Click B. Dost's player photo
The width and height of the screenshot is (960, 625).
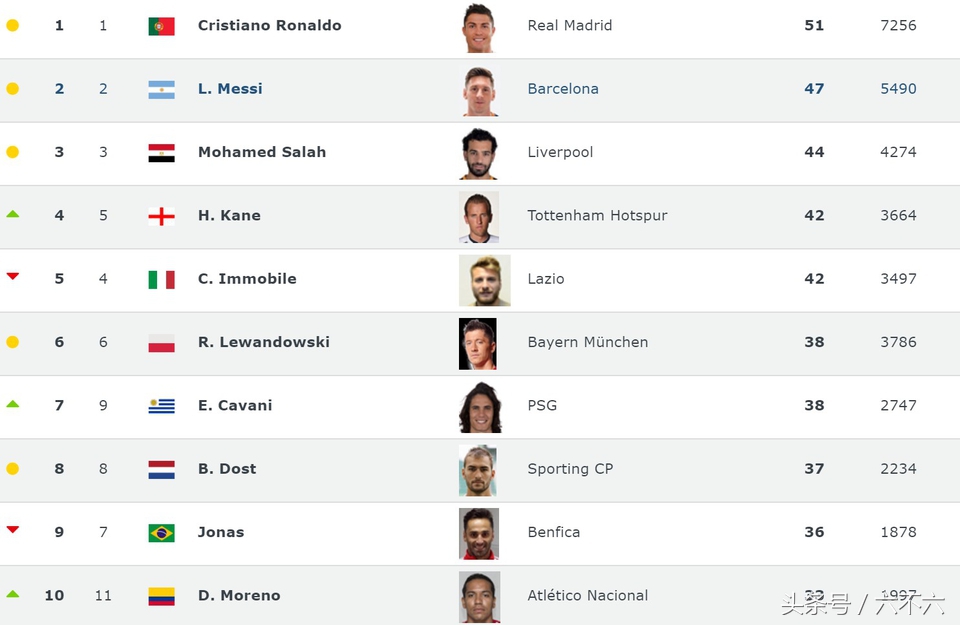[479, 470]
